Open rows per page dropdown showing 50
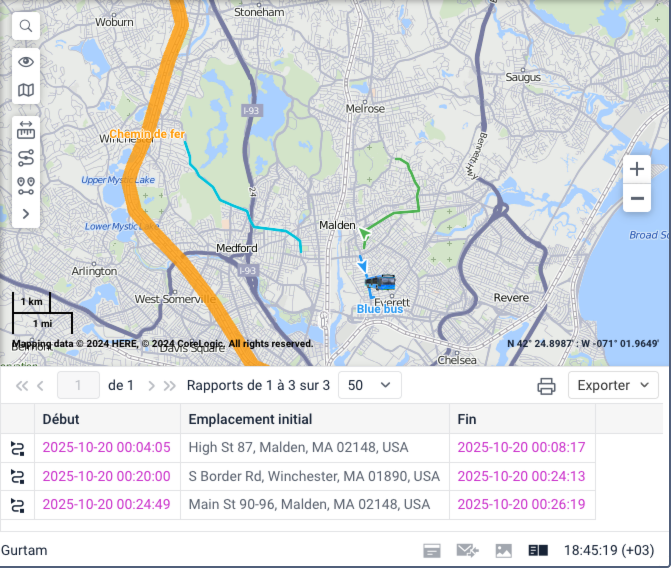671x568 pixels. (370, 385)
